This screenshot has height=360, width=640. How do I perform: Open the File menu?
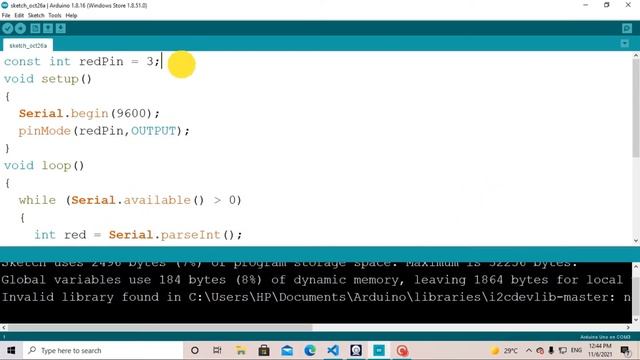(x=6, y=16)
